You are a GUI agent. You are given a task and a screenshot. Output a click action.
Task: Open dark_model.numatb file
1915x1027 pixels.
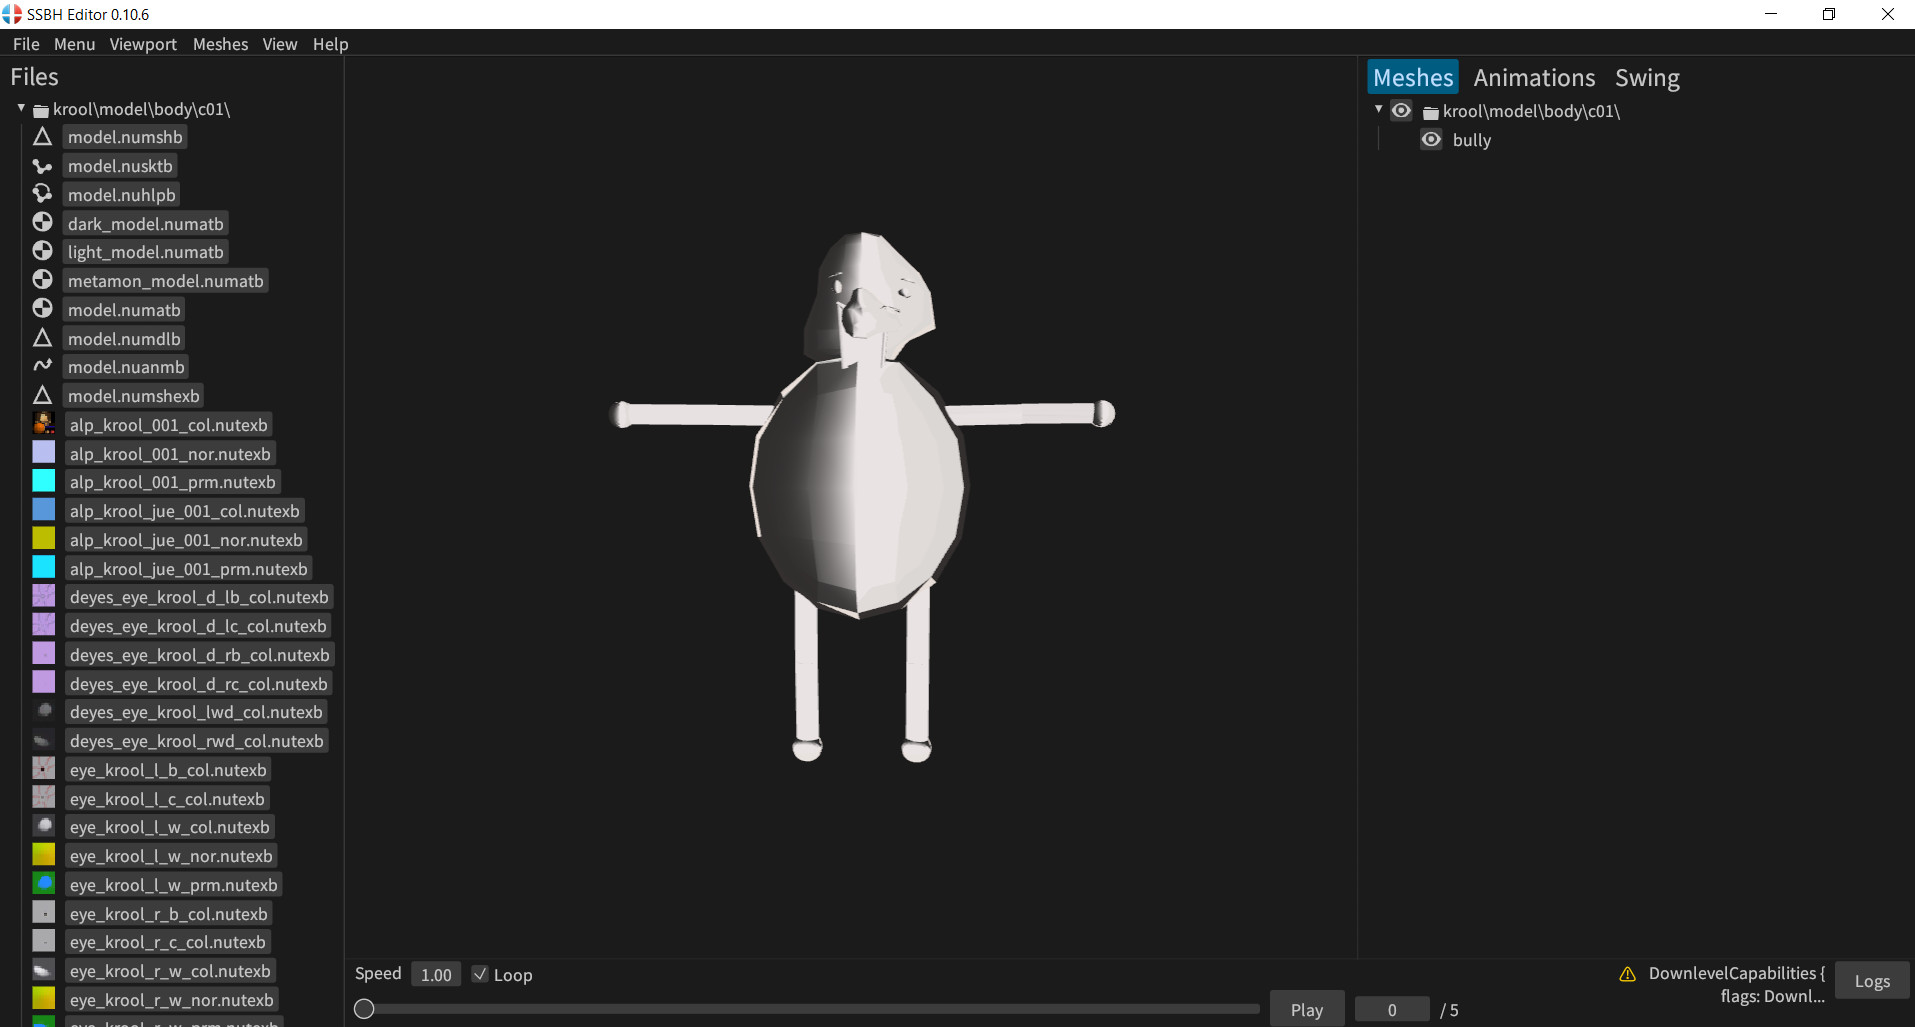(146, 223)
